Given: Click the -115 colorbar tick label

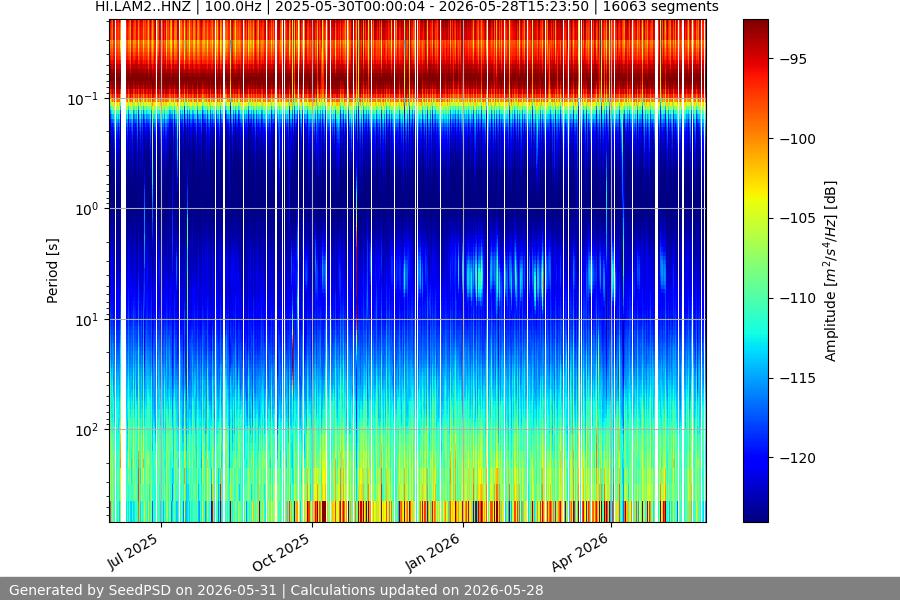Looking at the screenshot, I should 797,378.
